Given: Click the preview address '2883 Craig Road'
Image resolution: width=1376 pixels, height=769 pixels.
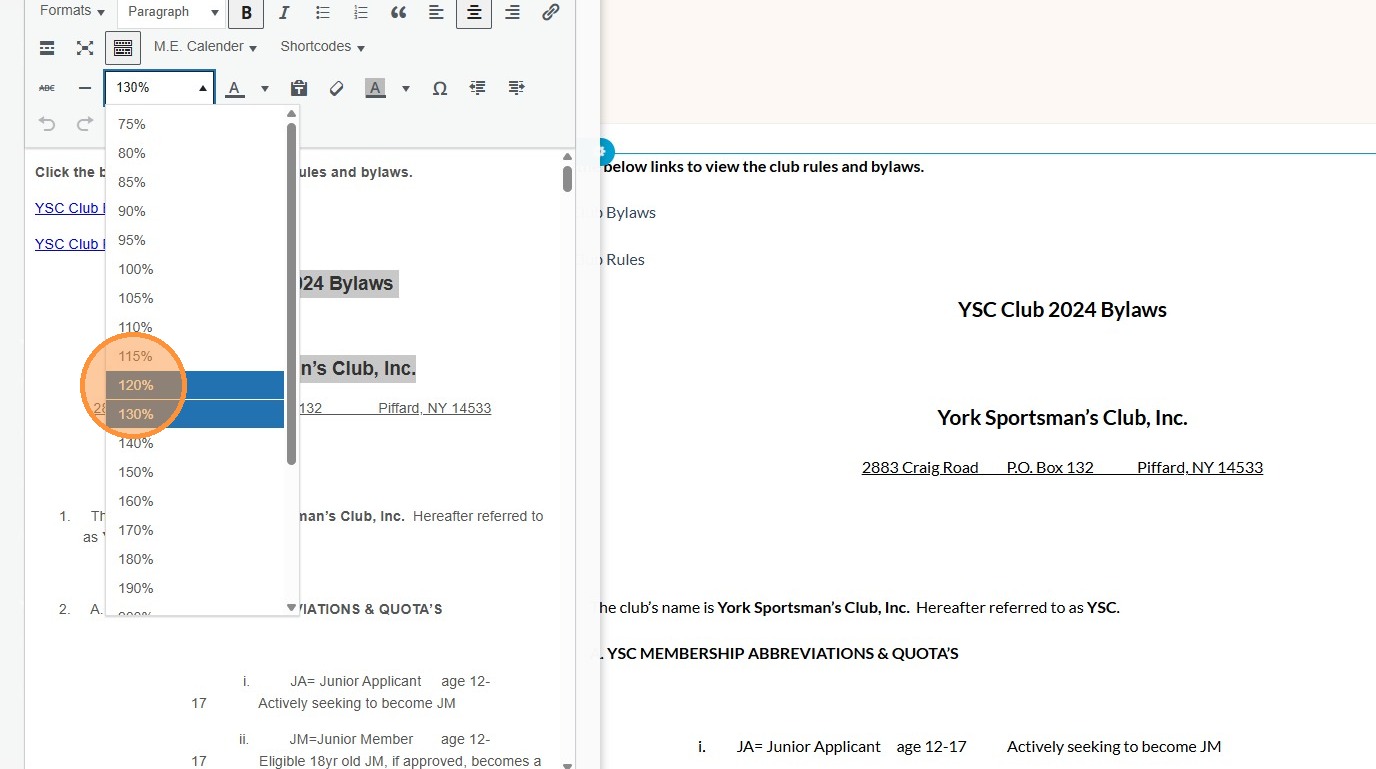Looking at the screenshot, I should pos(920,468).
